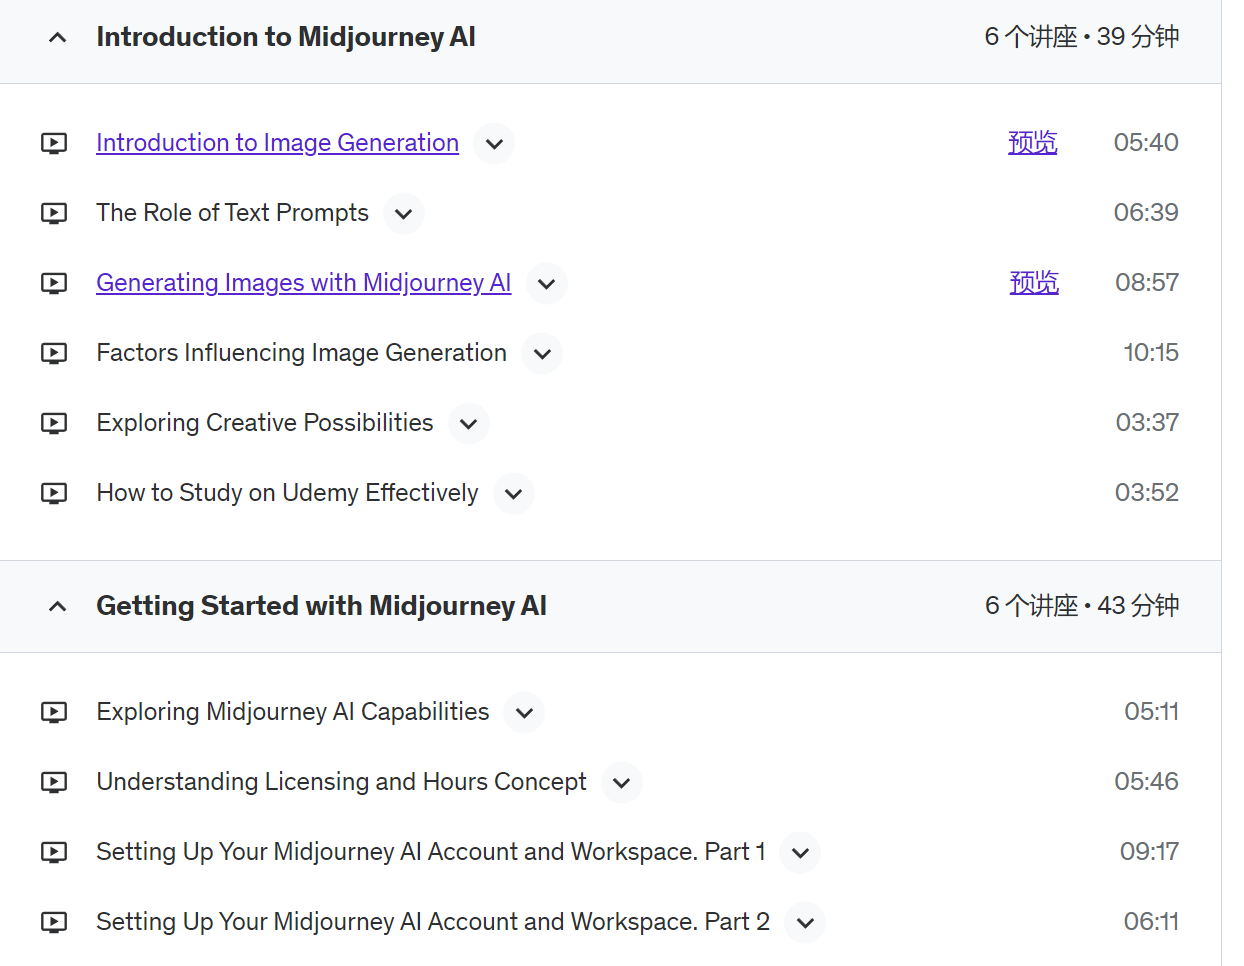The image size is (1244, 966).
Task: Collapse the Getting Started with Midjourney AI section
Action: (58, 607)
